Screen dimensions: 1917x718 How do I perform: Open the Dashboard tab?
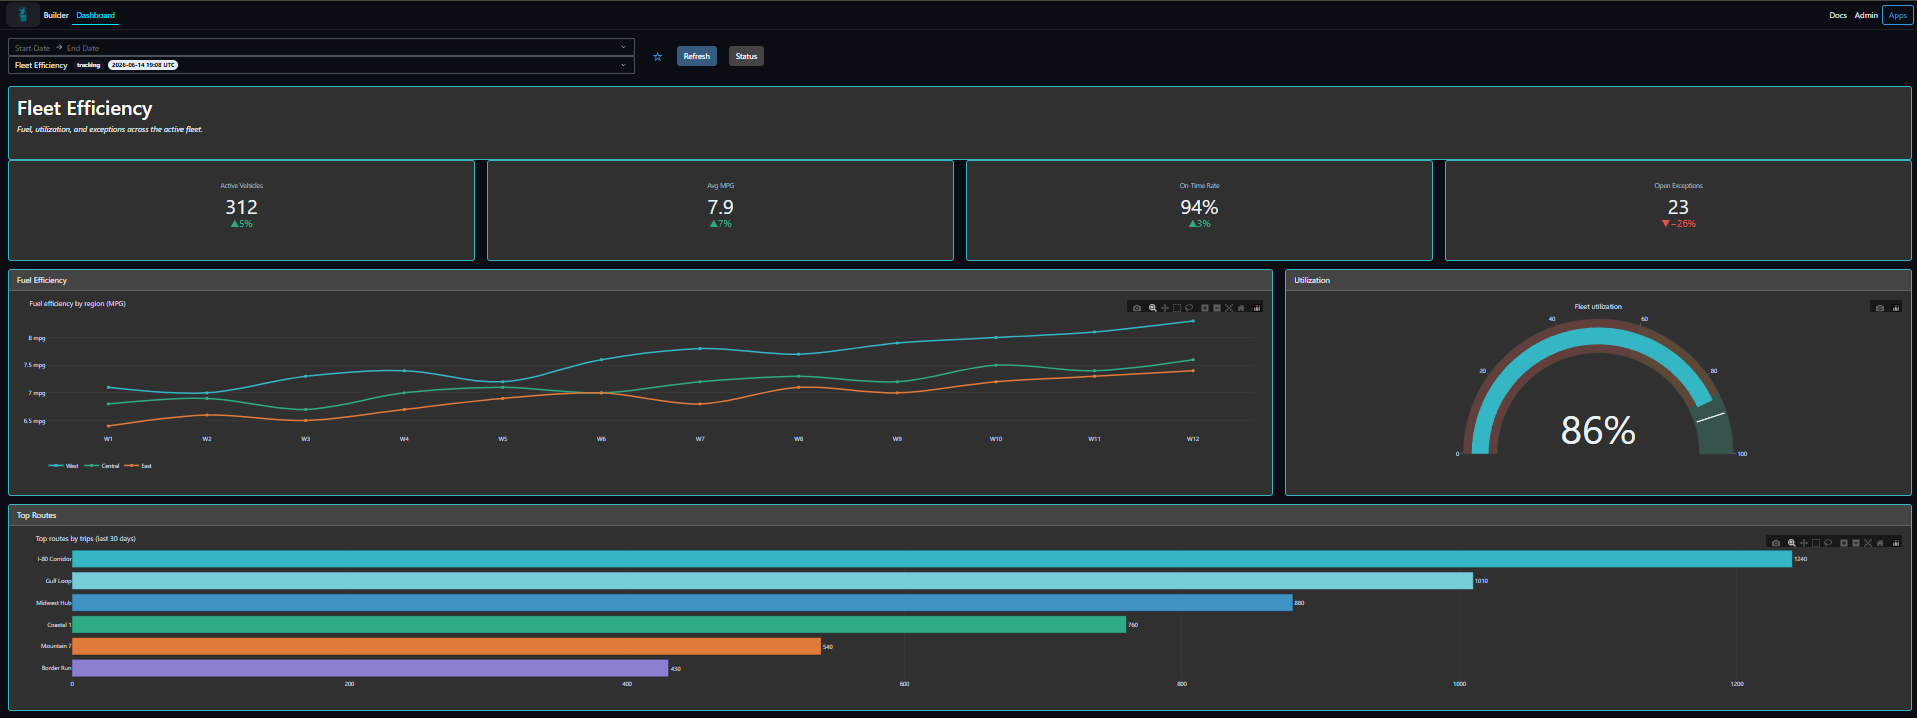(x=96, y=15)
